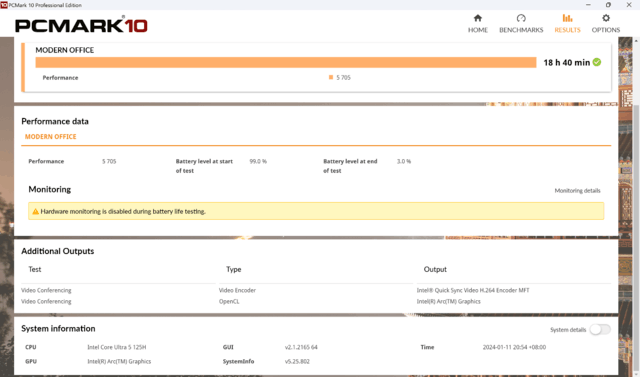The height and width of the screenshot is (377, 640).
Task: Click the PCMark 10 logo
Action: click(81, 25)
